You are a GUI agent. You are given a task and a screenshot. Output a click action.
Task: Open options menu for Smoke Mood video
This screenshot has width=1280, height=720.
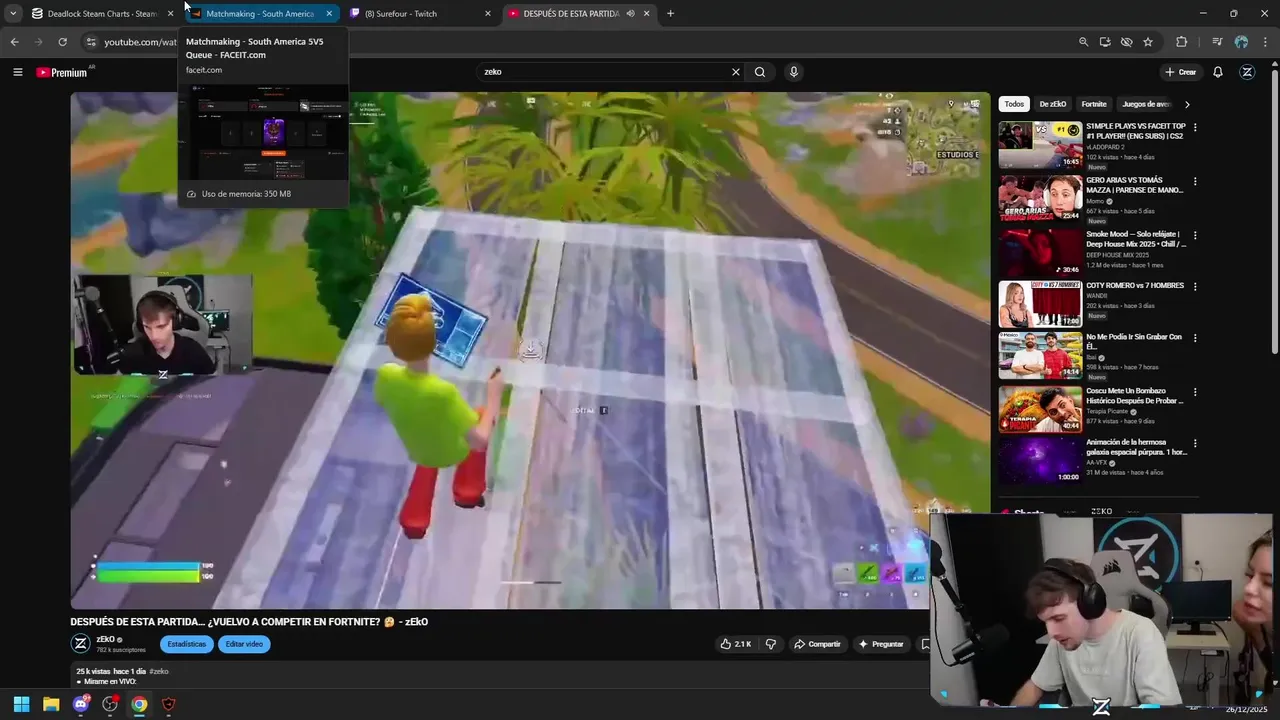[x=1195, y=236]
